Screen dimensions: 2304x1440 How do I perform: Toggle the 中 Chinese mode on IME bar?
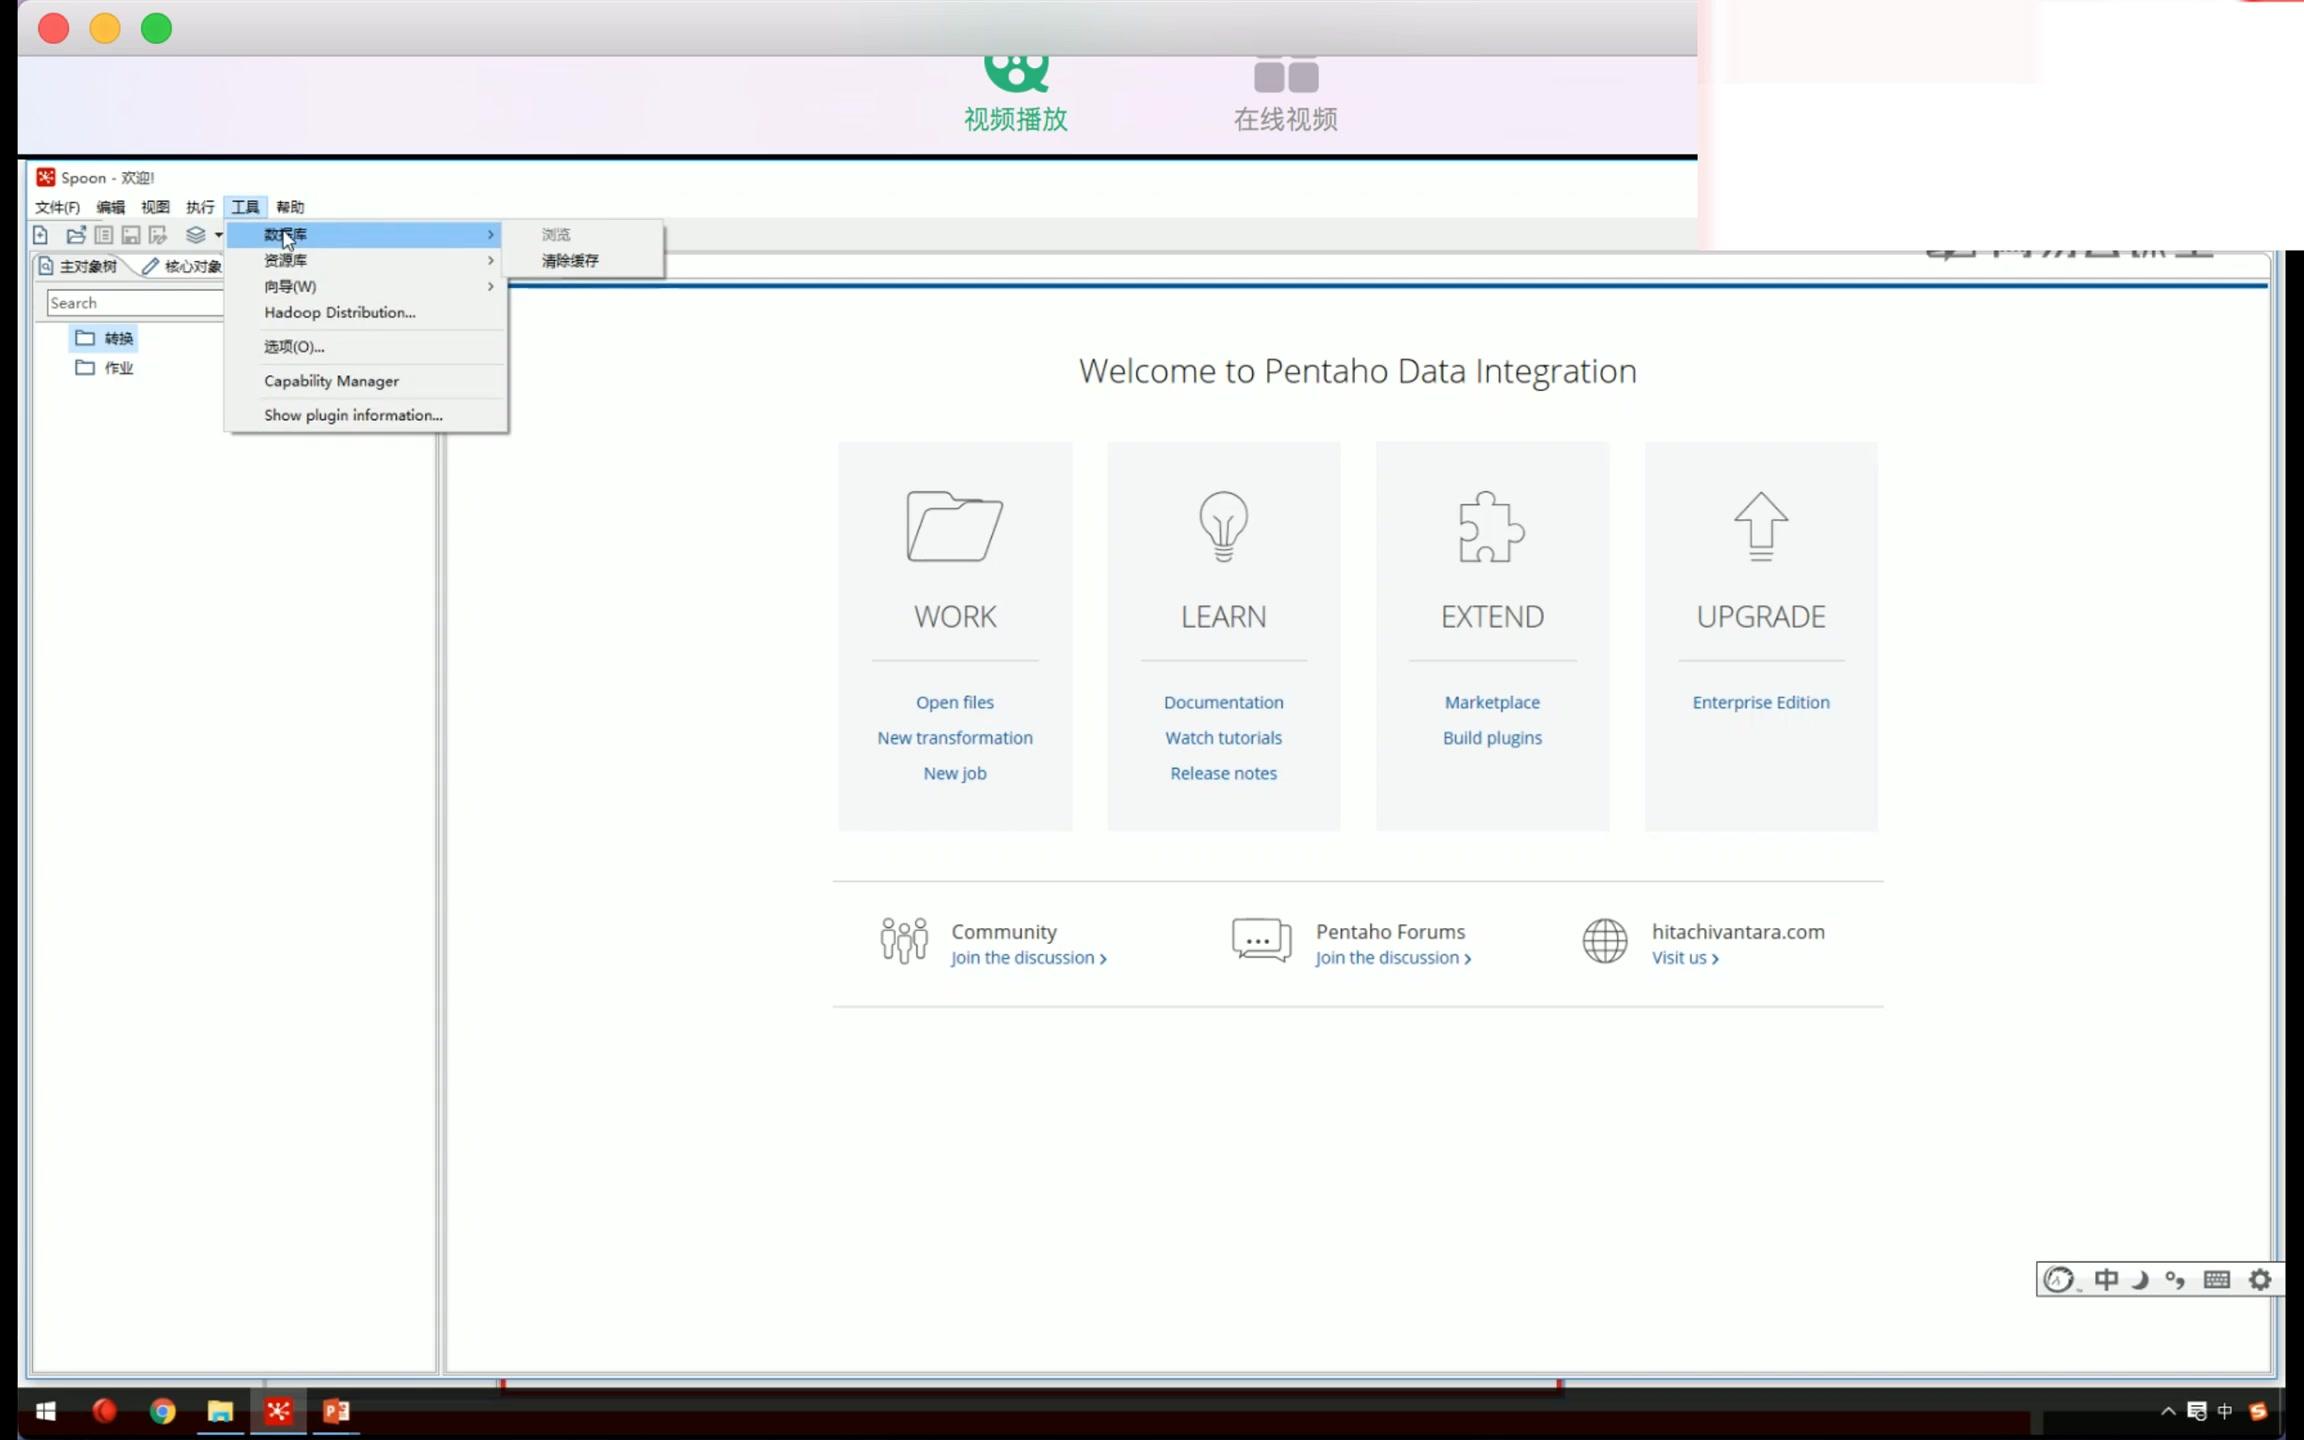pyautogui.click(x=2106, y=1279)
